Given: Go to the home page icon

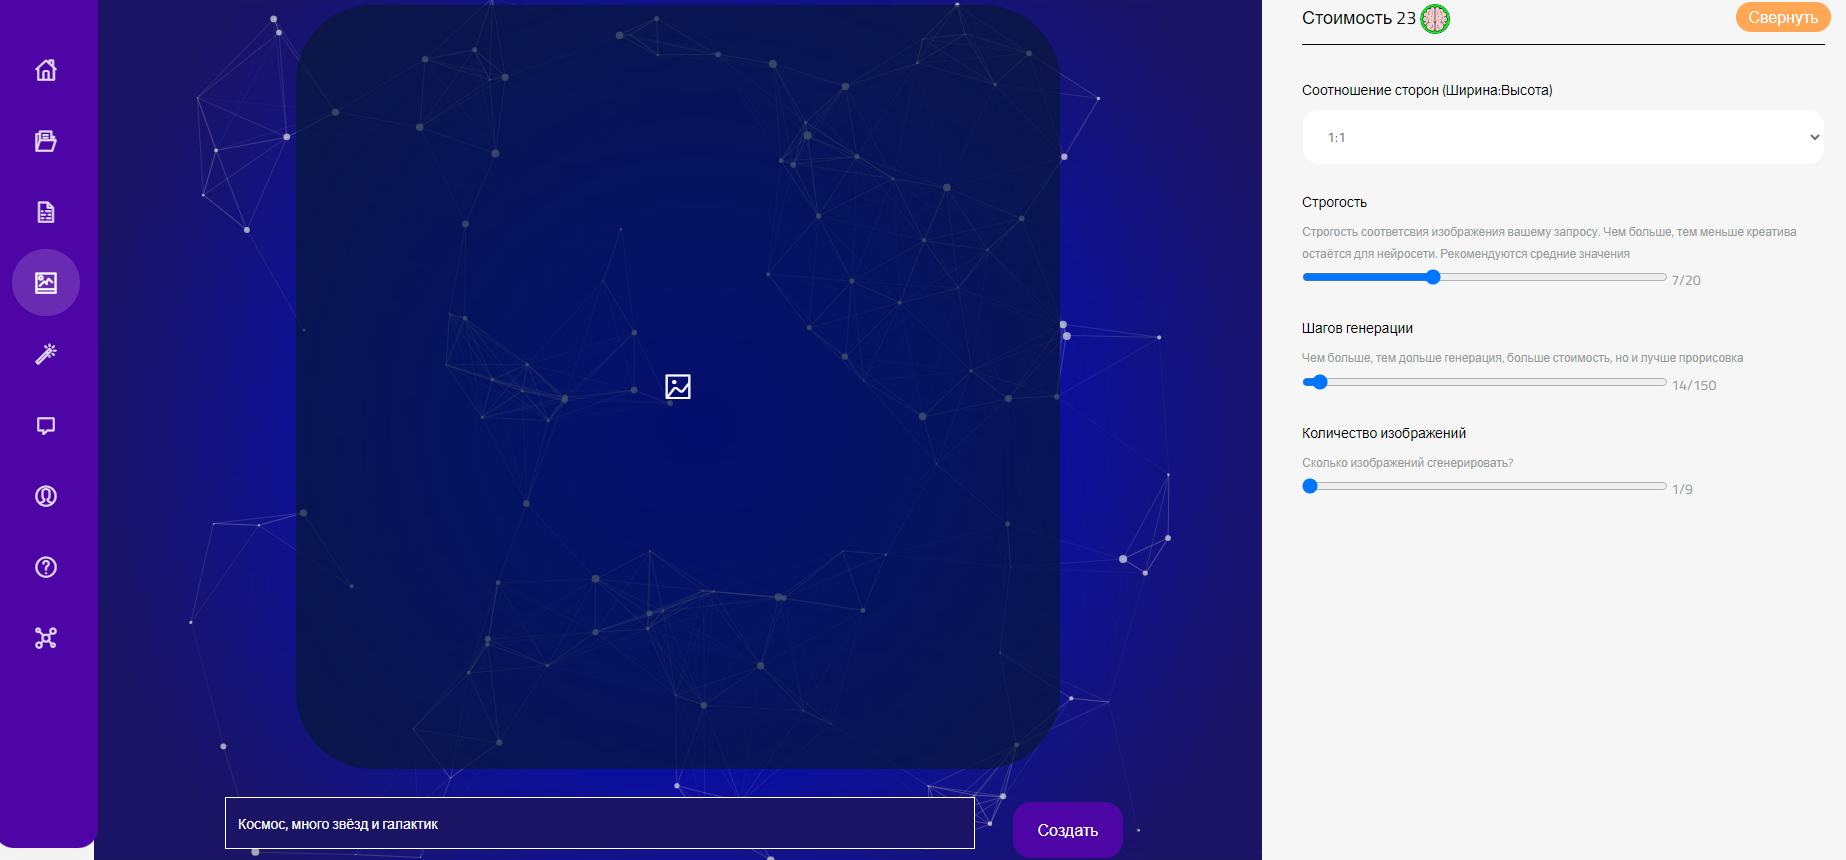Looking at the screenshot, I should [46, 70].
